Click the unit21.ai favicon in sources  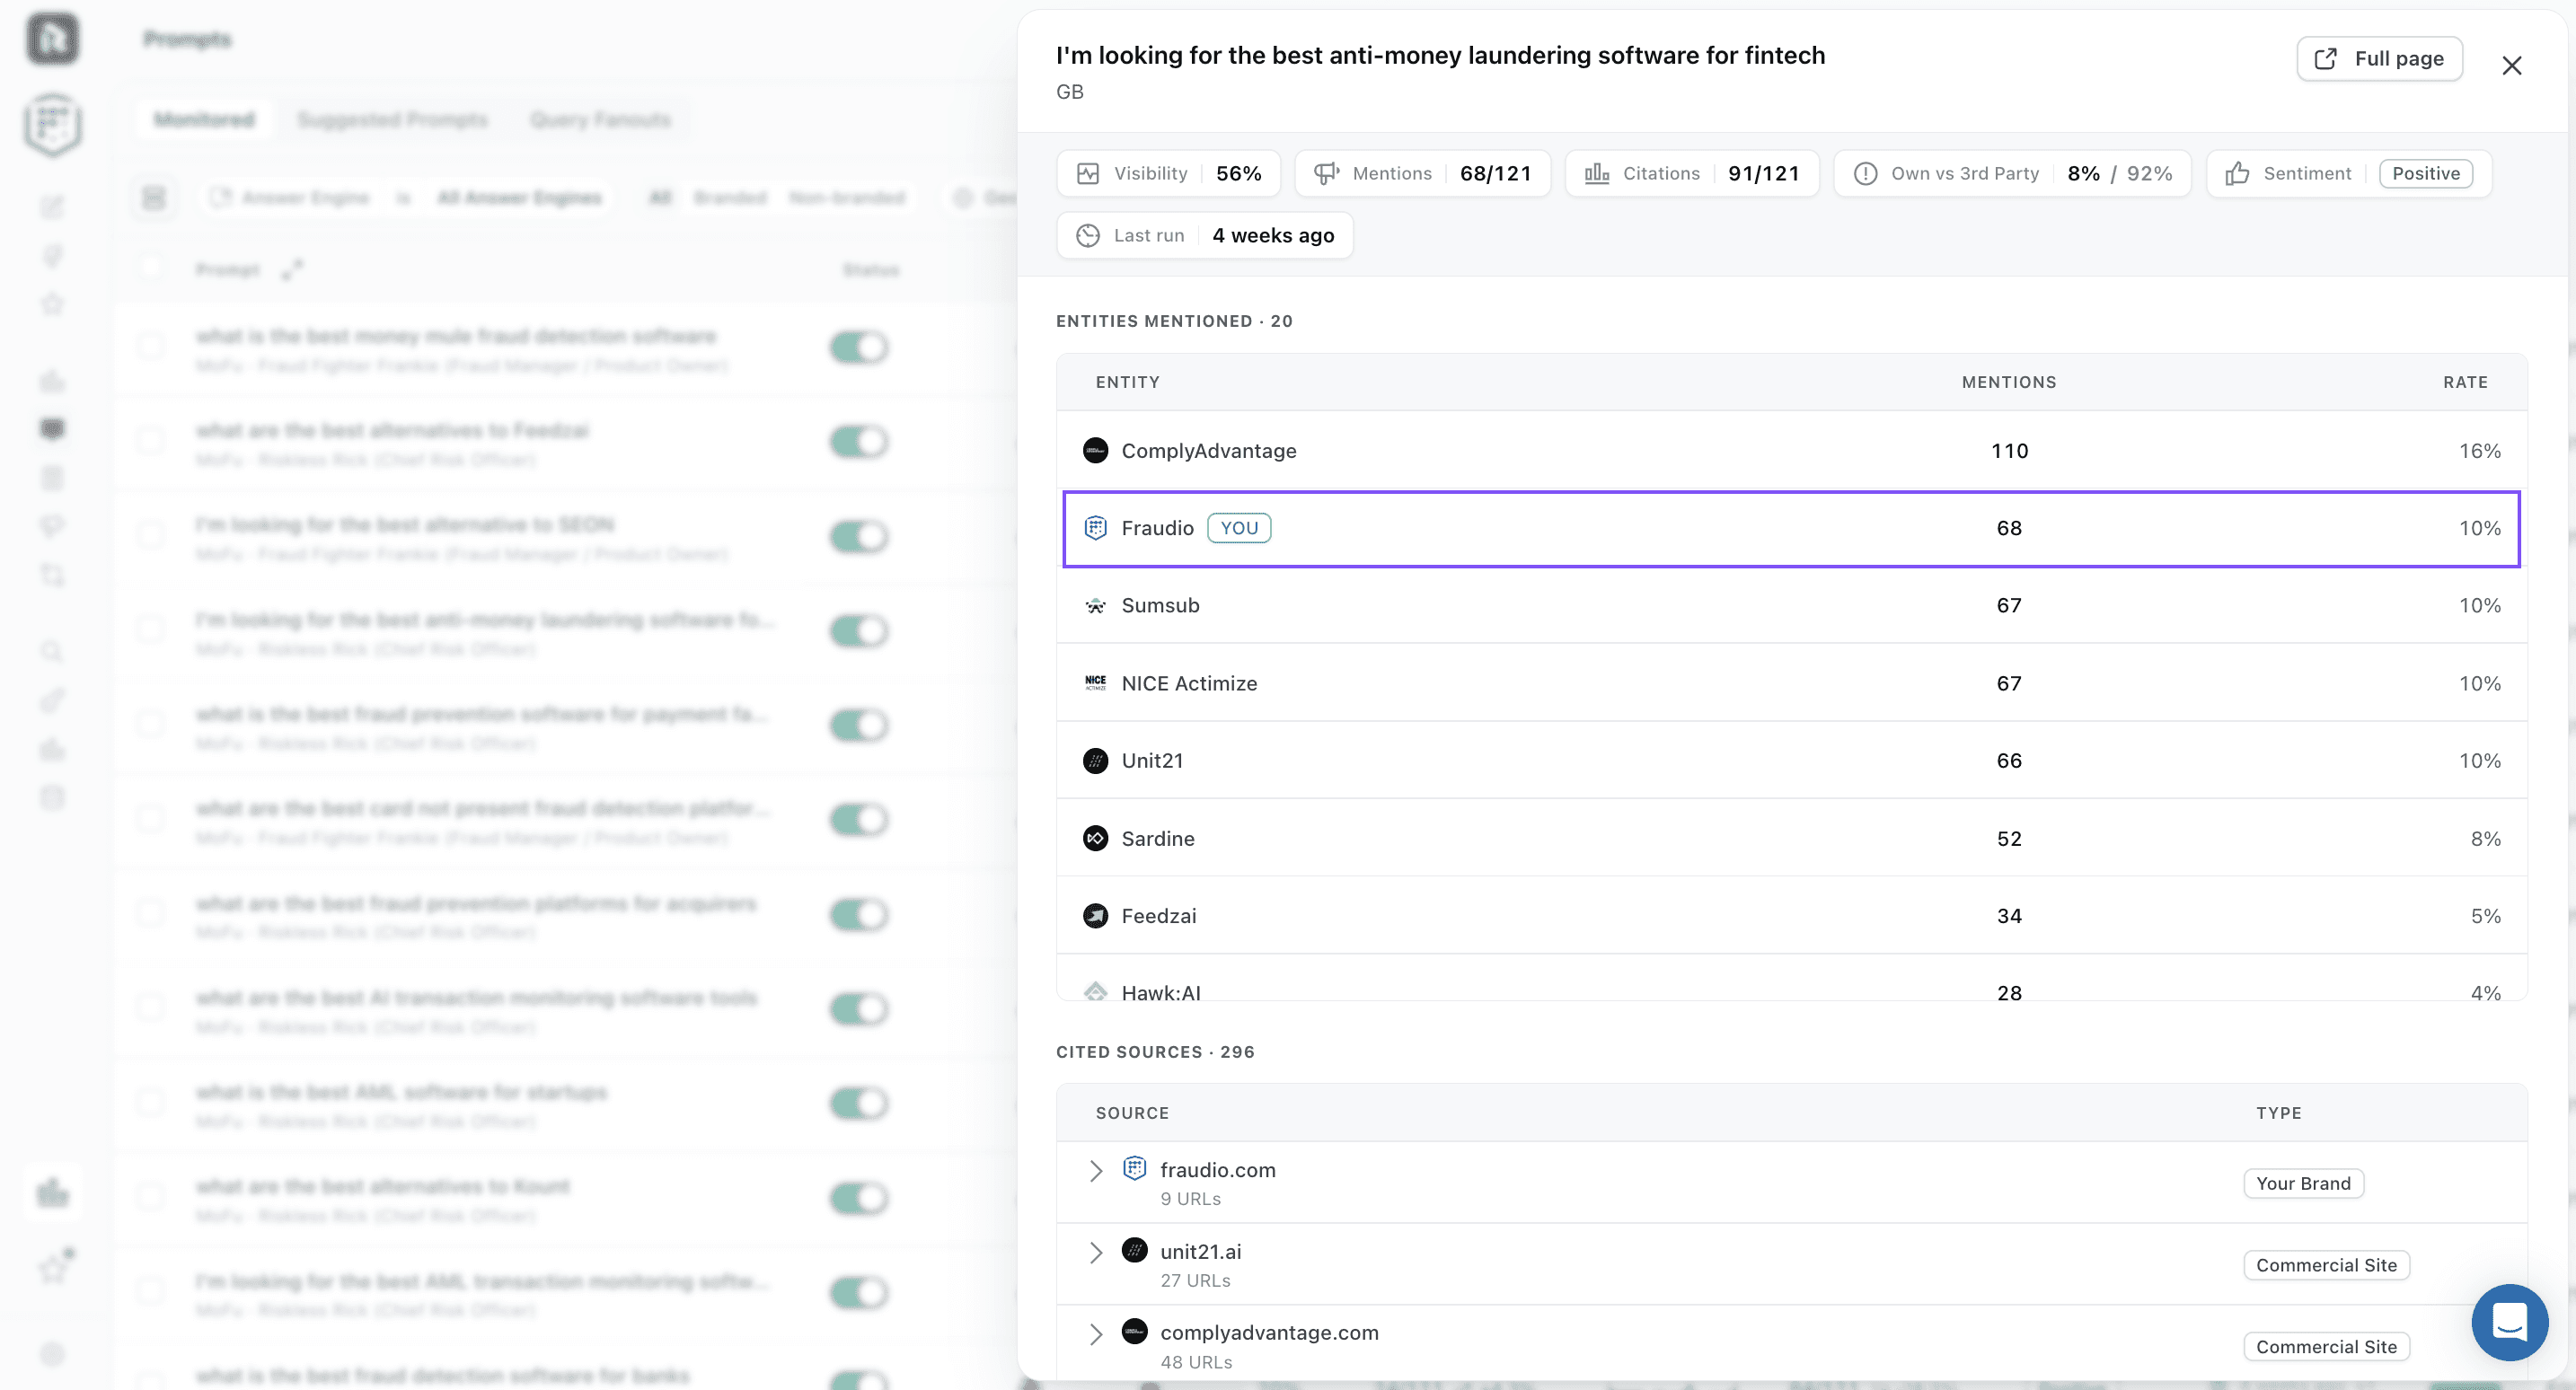1134,1250
